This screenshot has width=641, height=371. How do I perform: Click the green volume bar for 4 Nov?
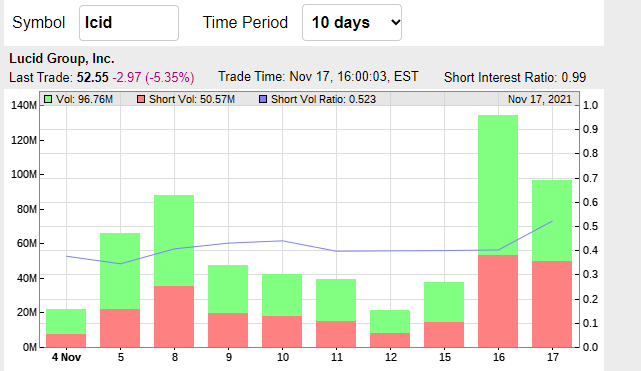(x=66, y=322)
